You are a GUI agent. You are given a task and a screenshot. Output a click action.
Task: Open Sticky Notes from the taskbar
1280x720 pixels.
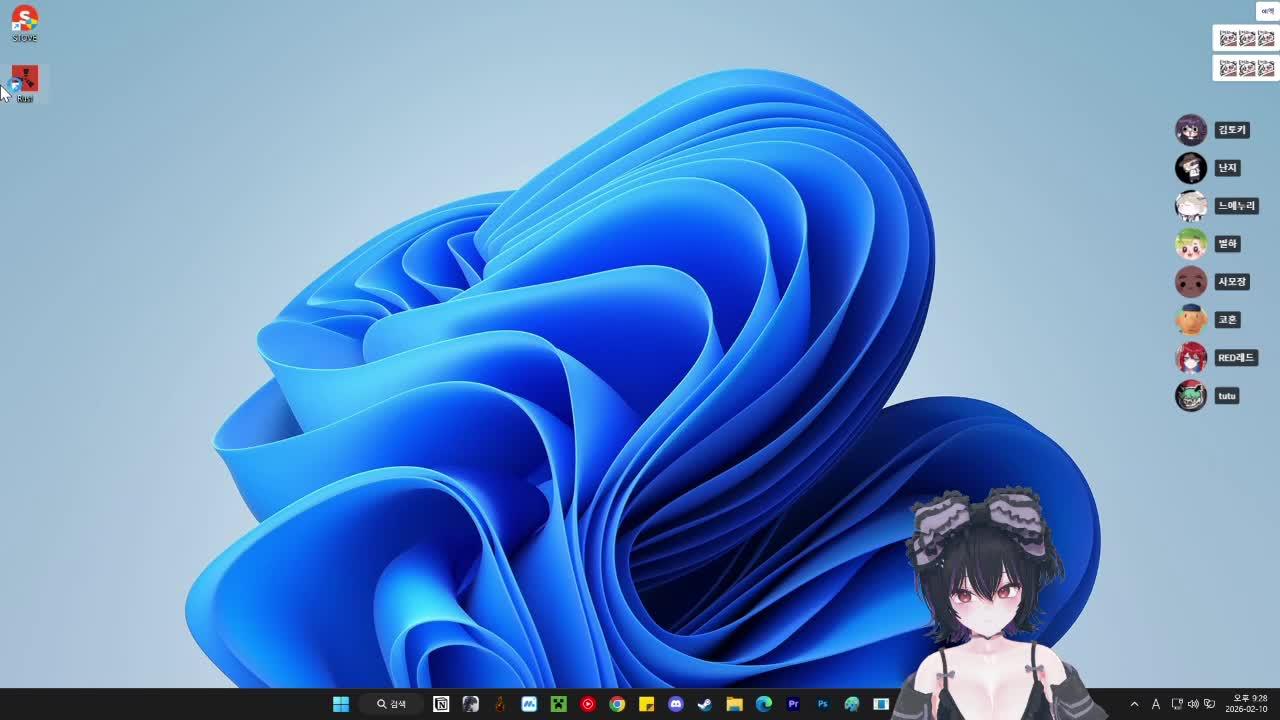coord(646,703)
